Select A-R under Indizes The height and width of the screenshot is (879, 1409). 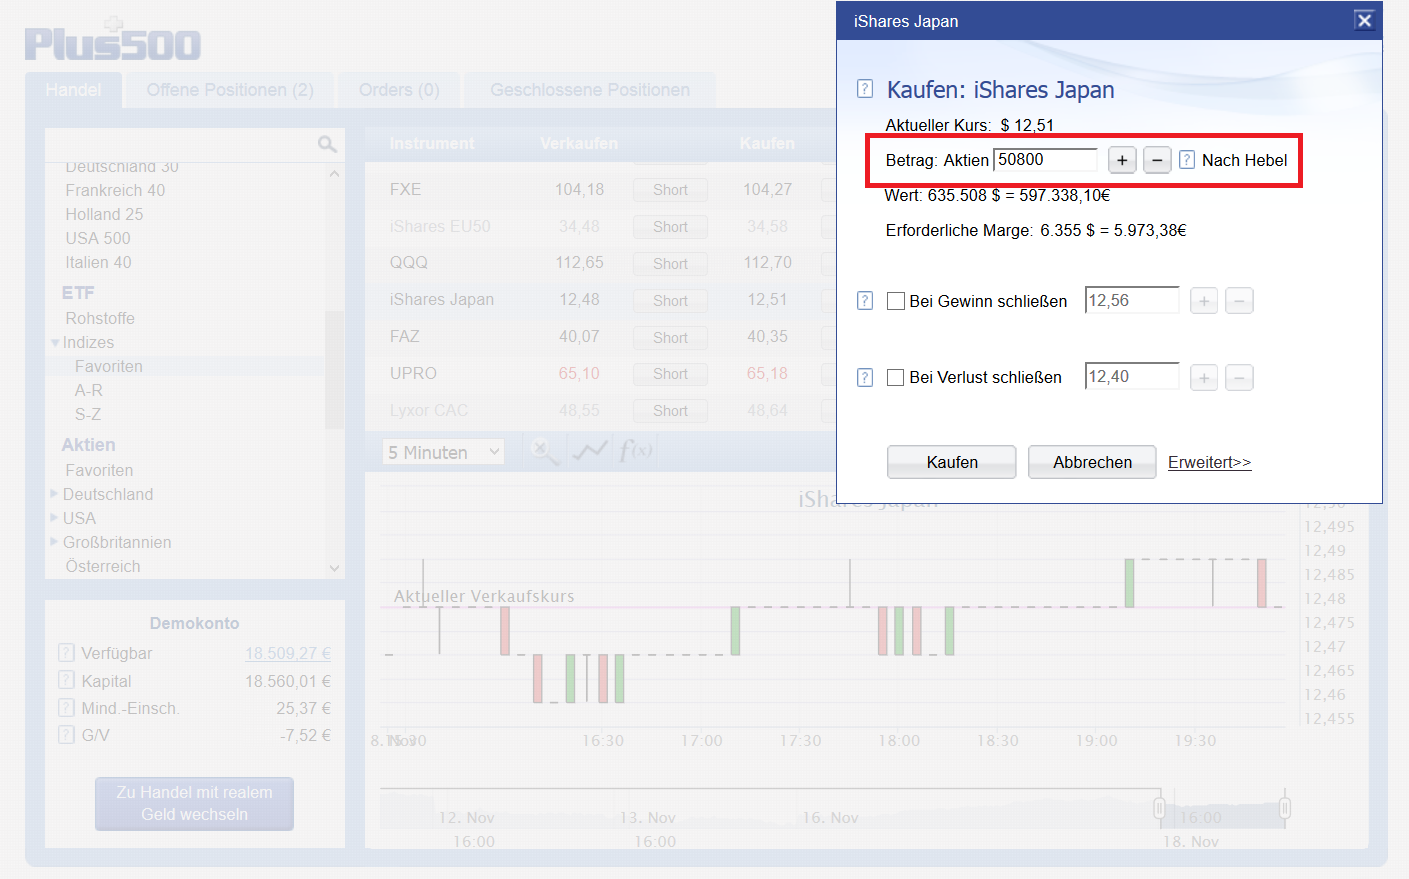click(89, 390)
